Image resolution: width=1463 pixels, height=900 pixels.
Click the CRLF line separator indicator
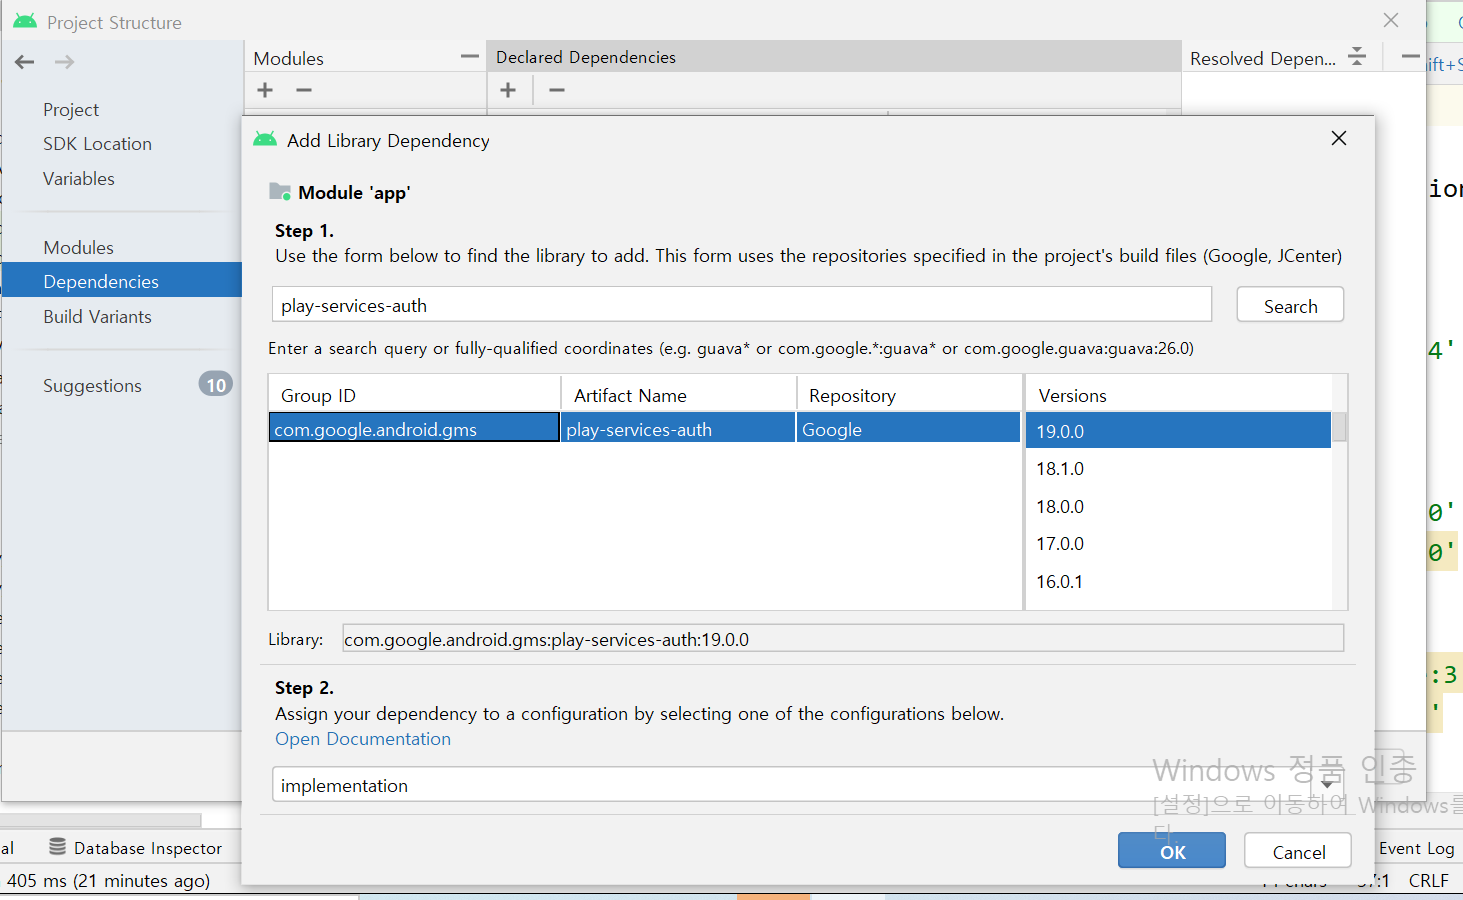[1428, 880]
